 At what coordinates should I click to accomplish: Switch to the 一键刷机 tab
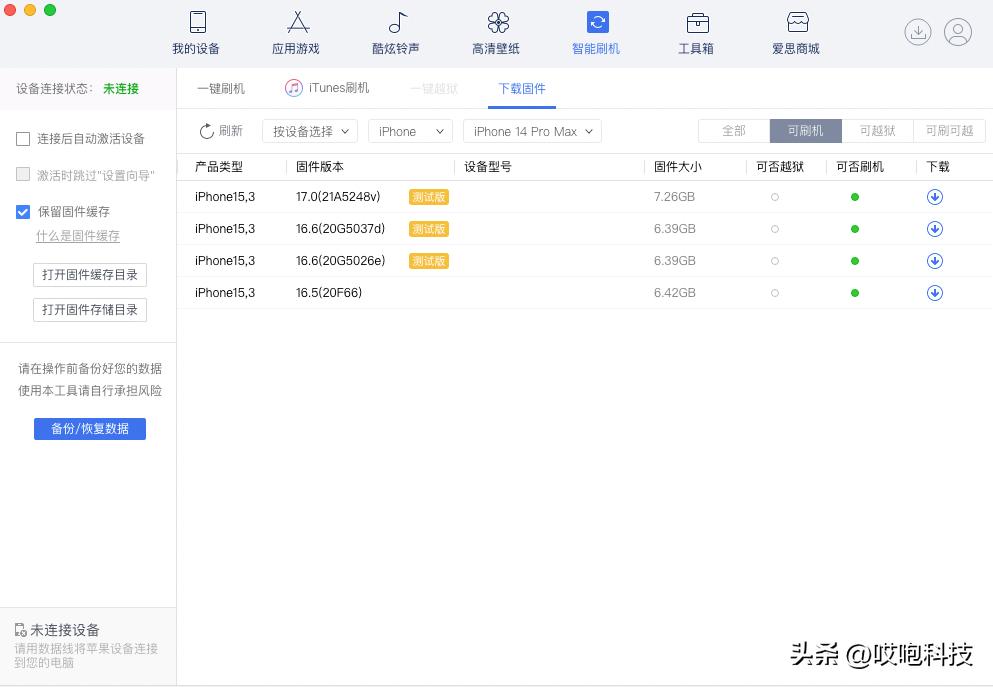coord(221,88)
